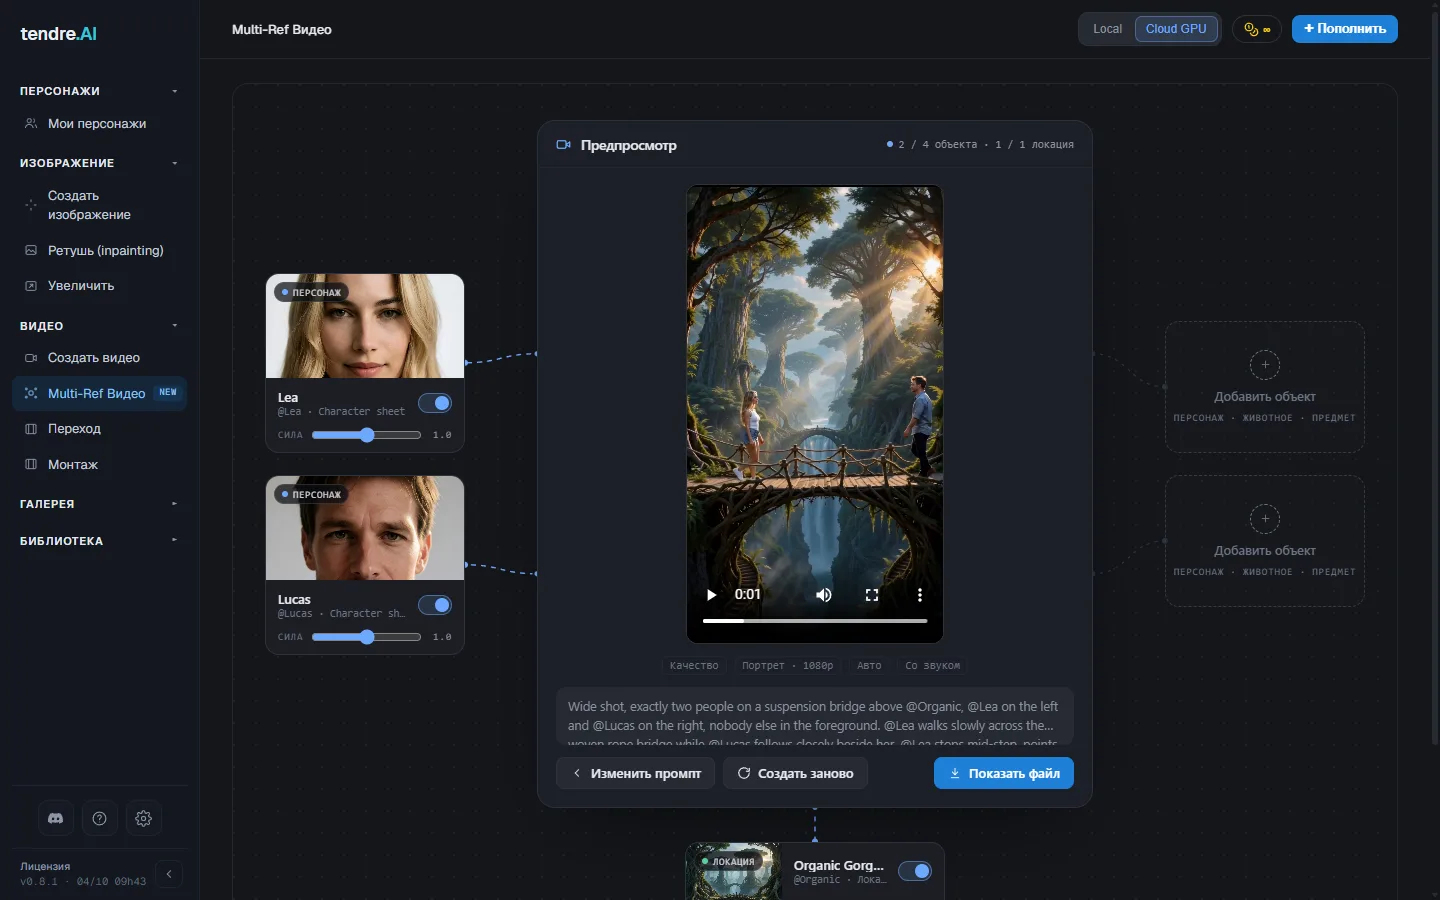The image size is (1440, 900).
Task: Open Multi-Ref Видео in the sidebar
Action: point(99,393)
